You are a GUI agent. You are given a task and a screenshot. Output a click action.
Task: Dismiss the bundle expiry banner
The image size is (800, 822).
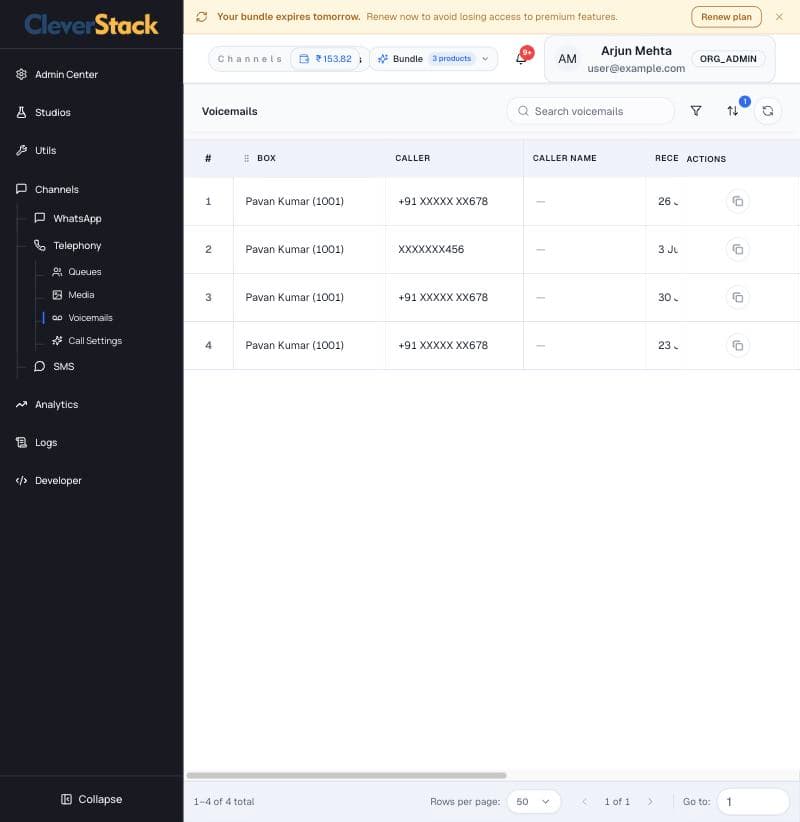pyautogui.click(x=779, y=17)
